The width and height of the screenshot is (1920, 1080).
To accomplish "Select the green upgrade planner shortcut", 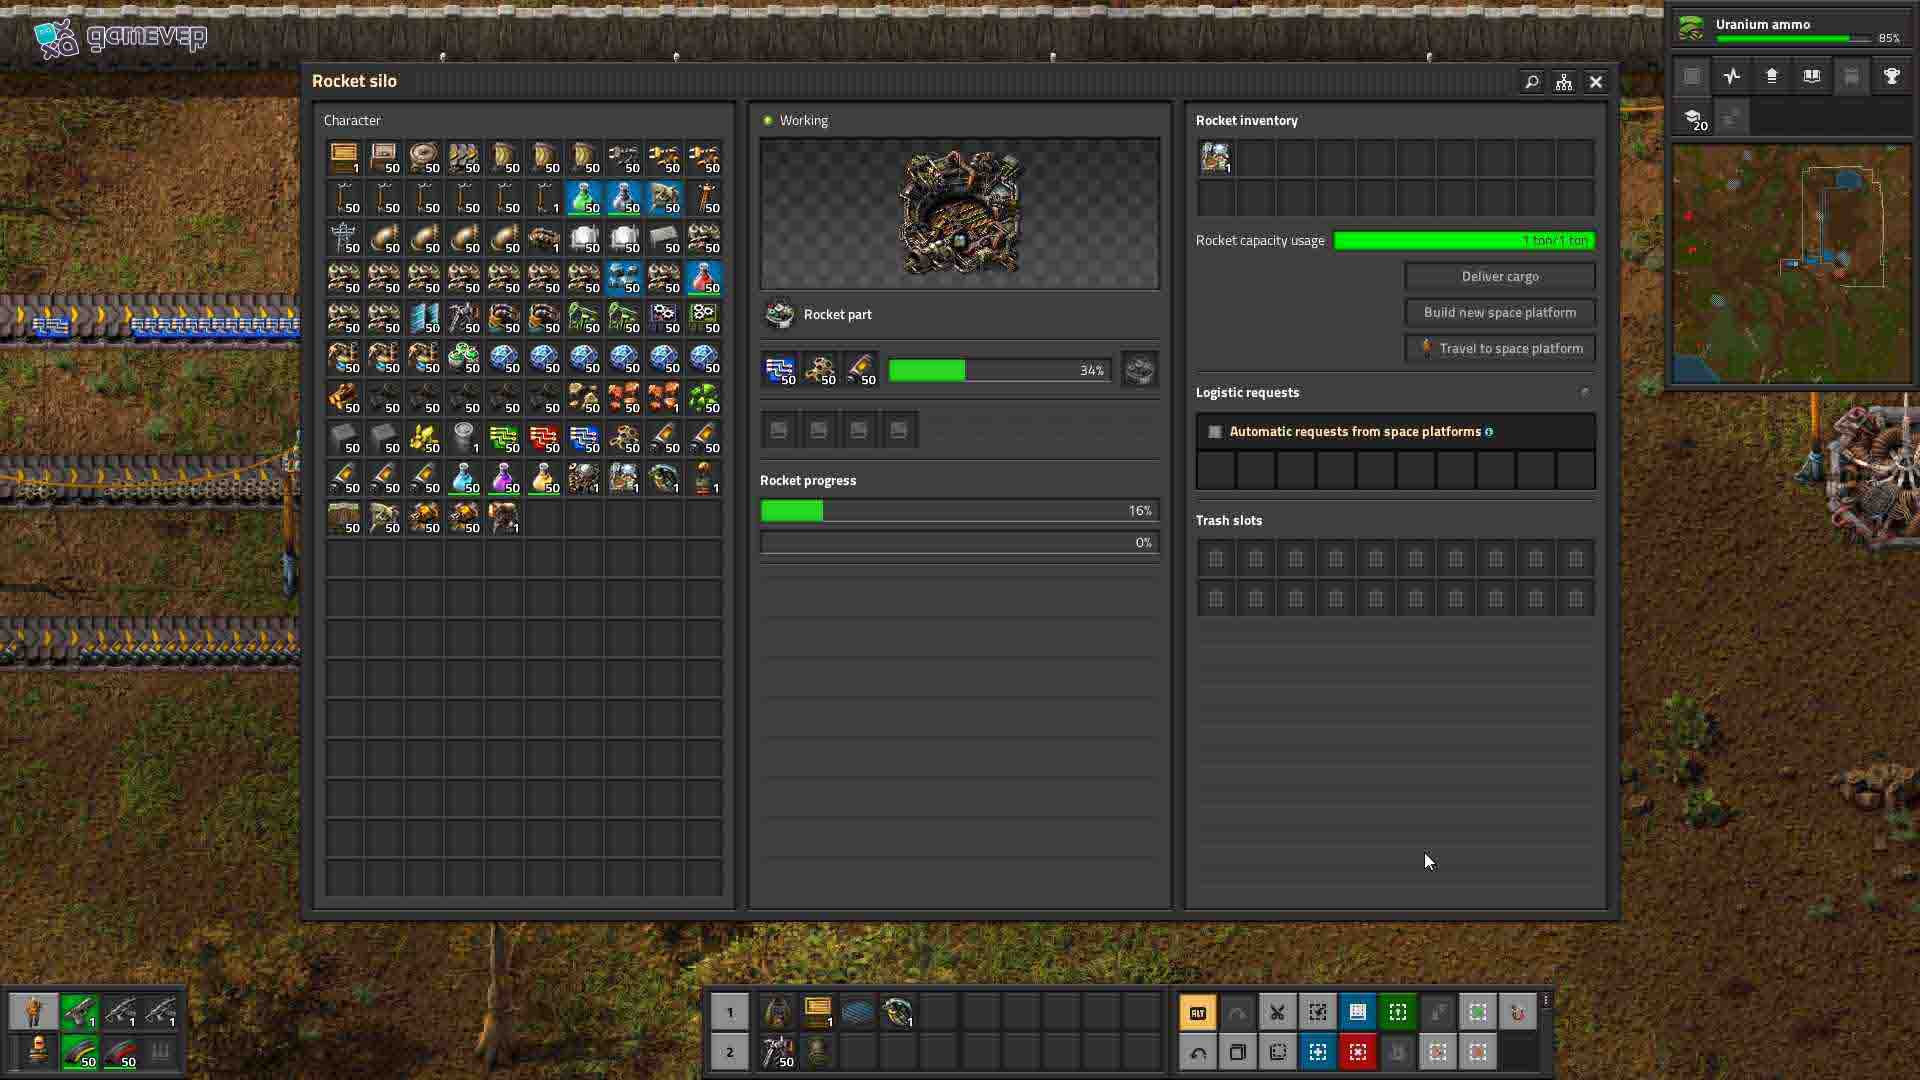I will (x=1398, y=1013).
